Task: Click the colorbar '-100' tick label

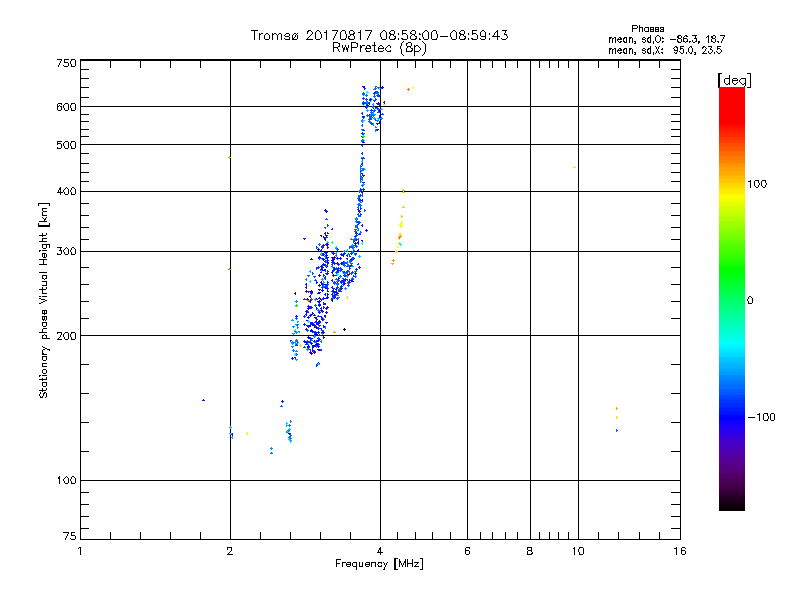Action: (x=762, y=417)
